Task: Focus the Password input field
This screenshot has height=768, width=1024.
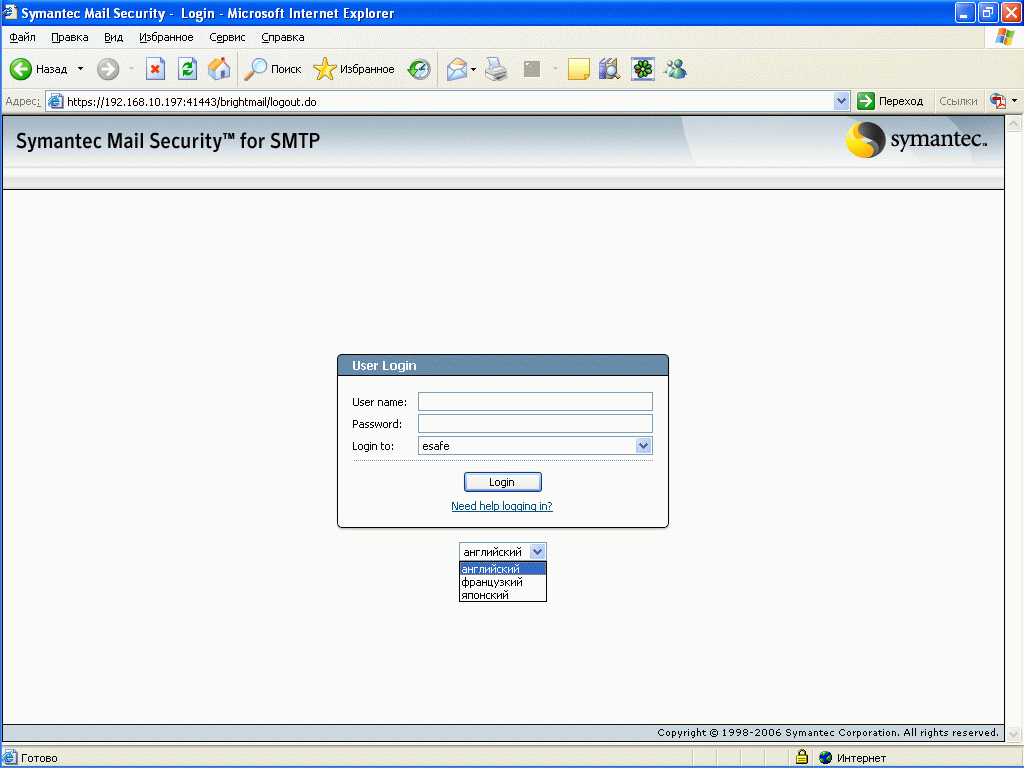Action: 535,424
